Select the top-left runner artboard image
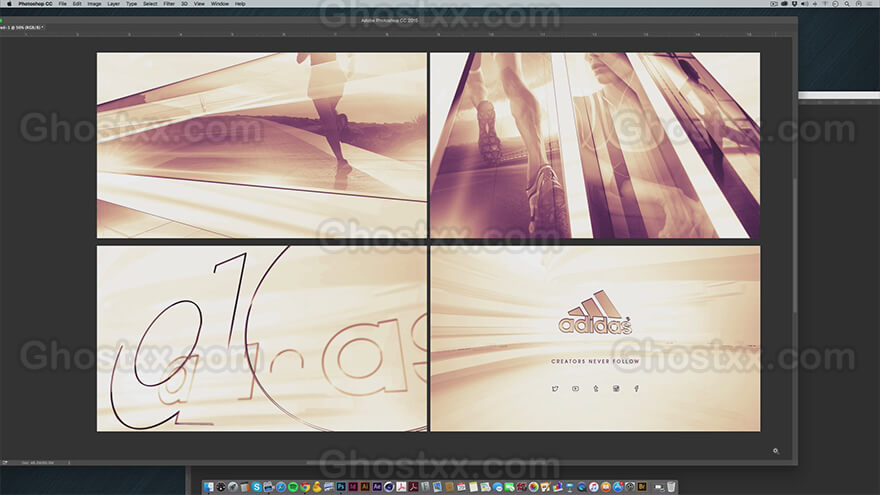 point(262,145)
